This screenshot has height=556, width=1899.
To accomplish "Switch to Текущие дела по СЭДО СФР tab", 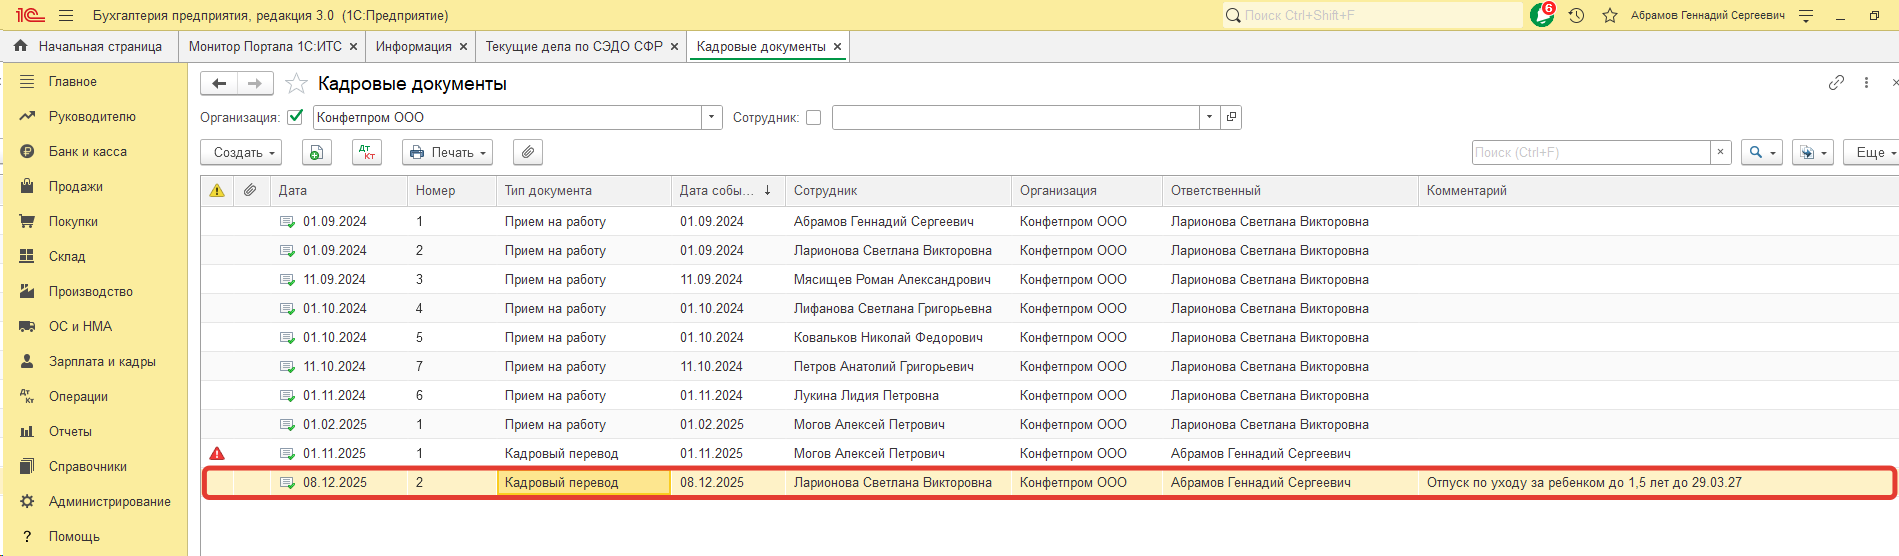I will click(x=573, y=46).
